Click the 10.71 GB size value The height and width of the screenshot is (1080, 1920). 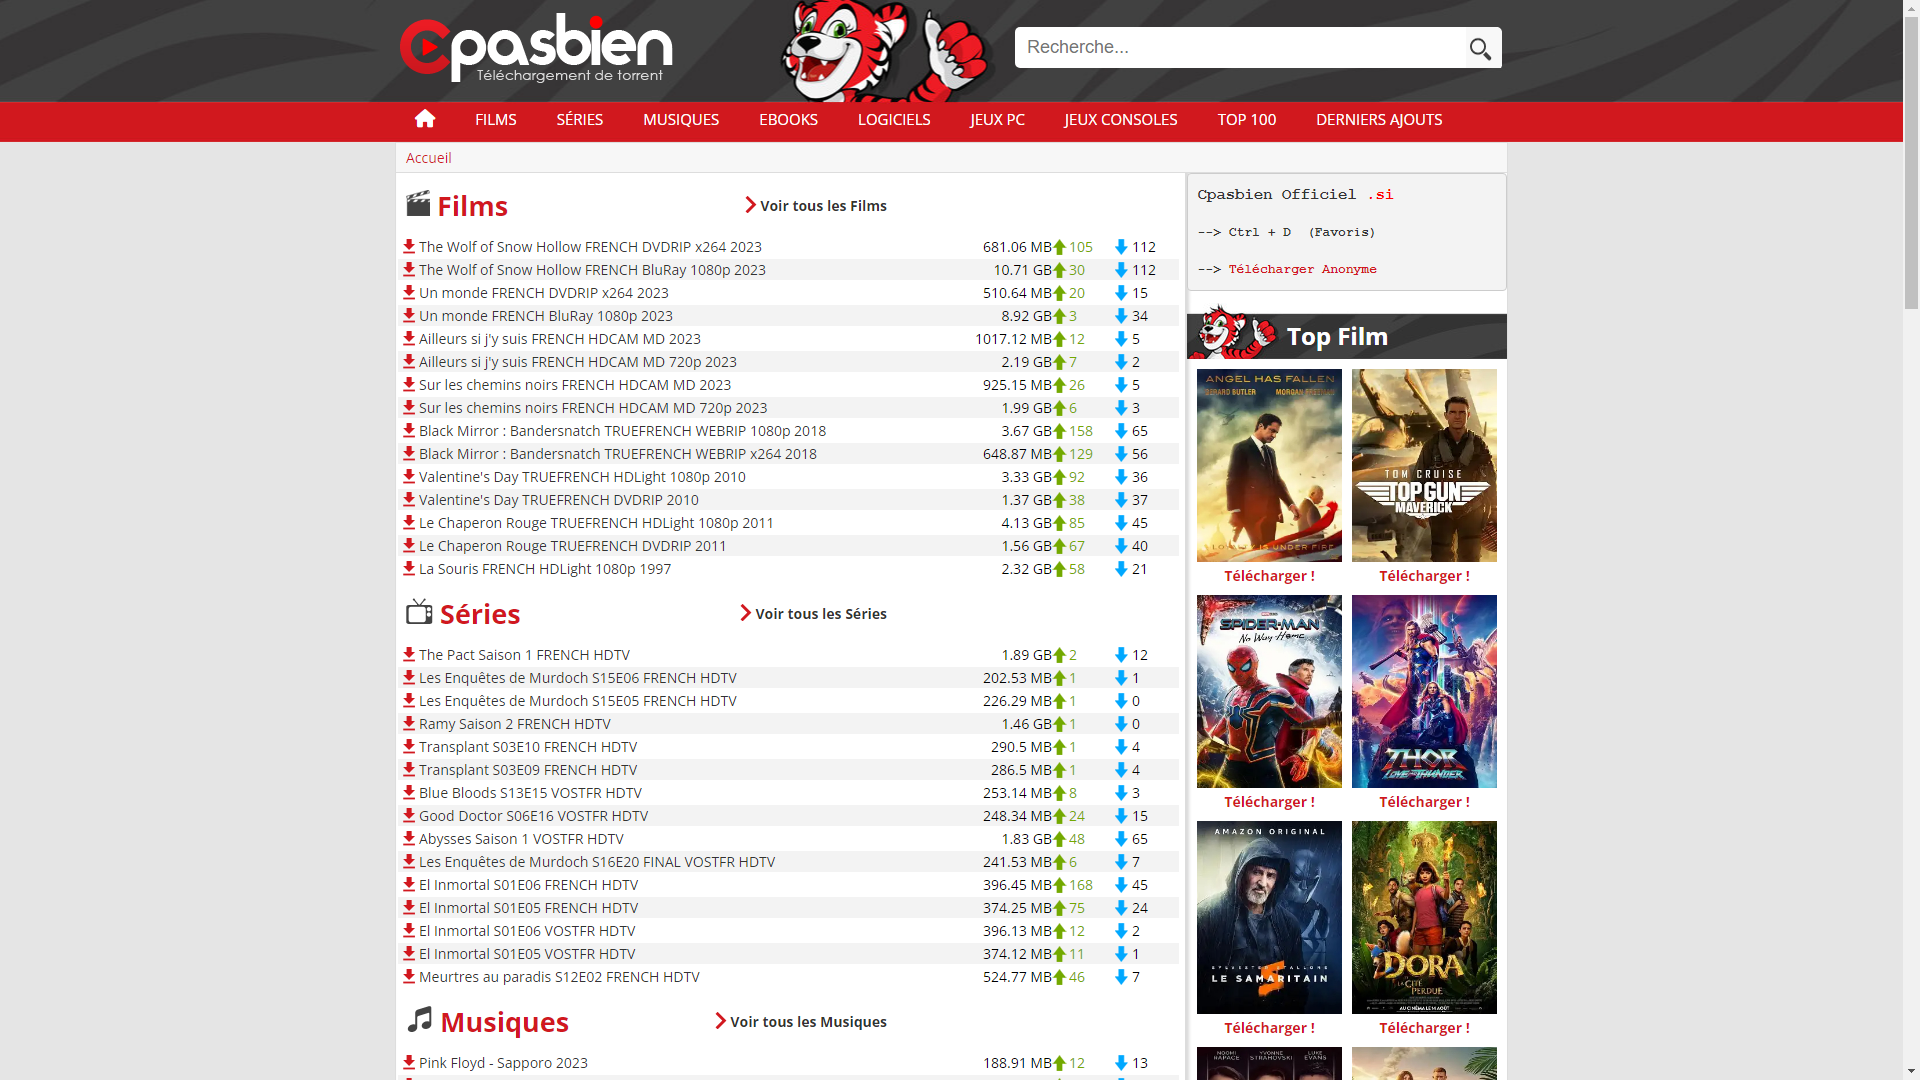pos(1022,270)
